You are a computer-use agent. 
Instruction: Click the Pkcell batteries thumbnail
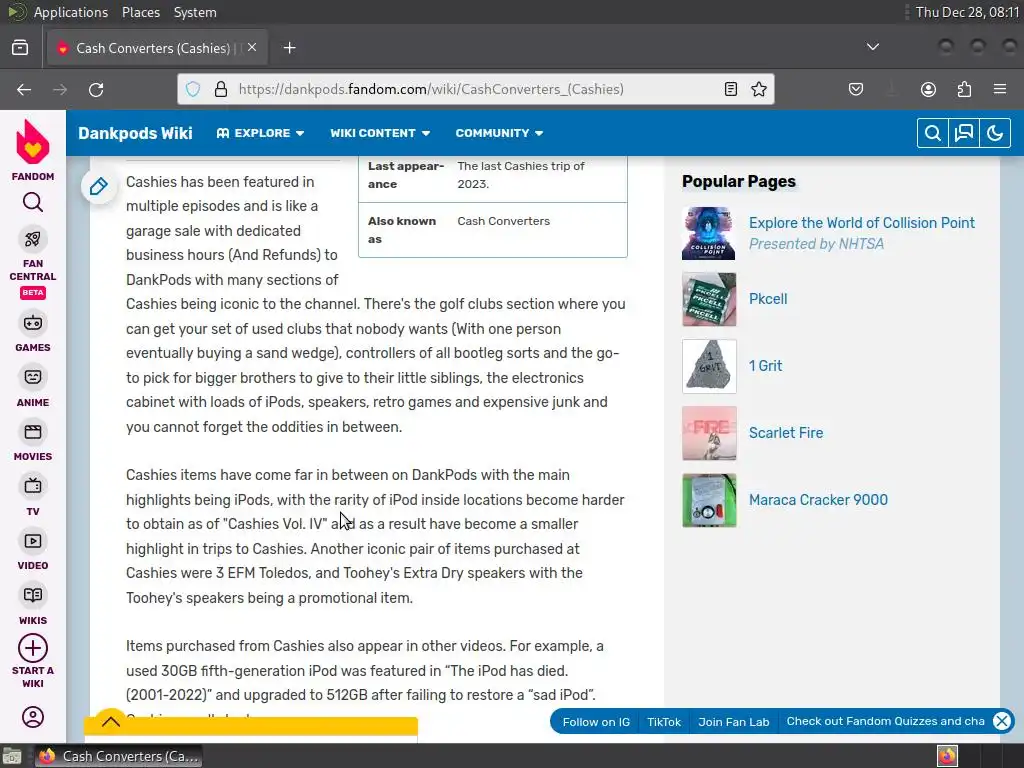click(709, 300)
